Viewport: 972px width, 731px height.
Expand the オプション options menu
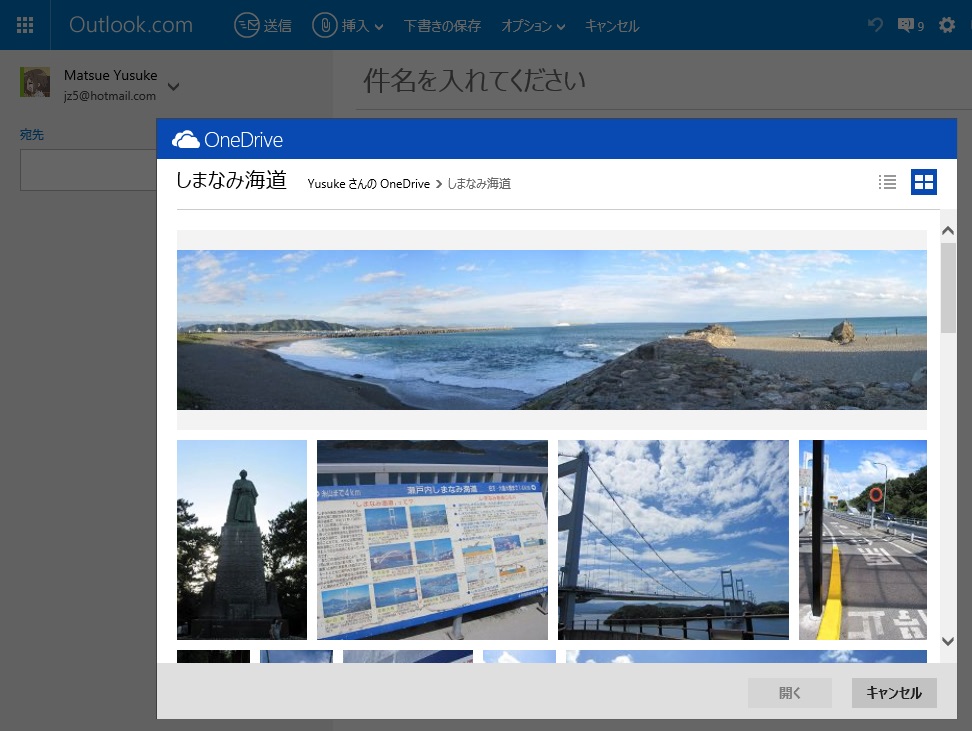coord(533,26)
